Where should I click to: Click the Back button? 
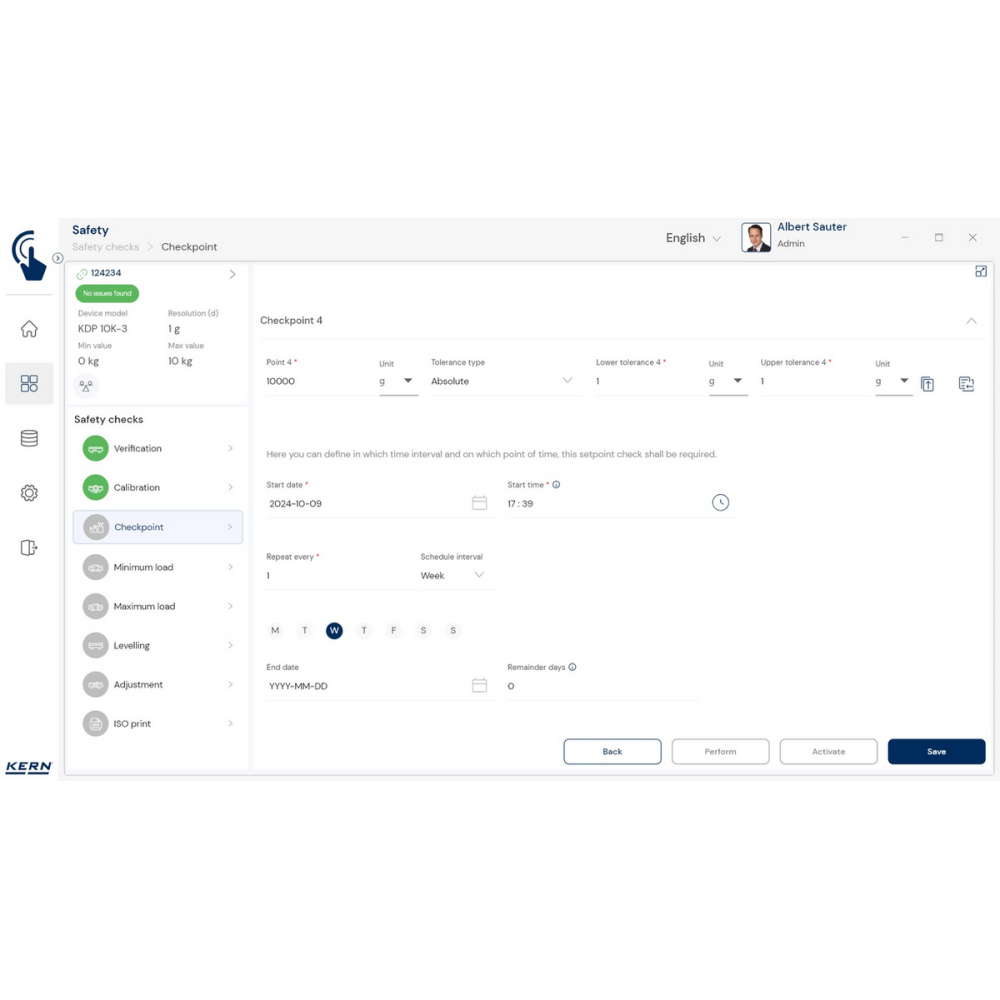click(612, 752)
